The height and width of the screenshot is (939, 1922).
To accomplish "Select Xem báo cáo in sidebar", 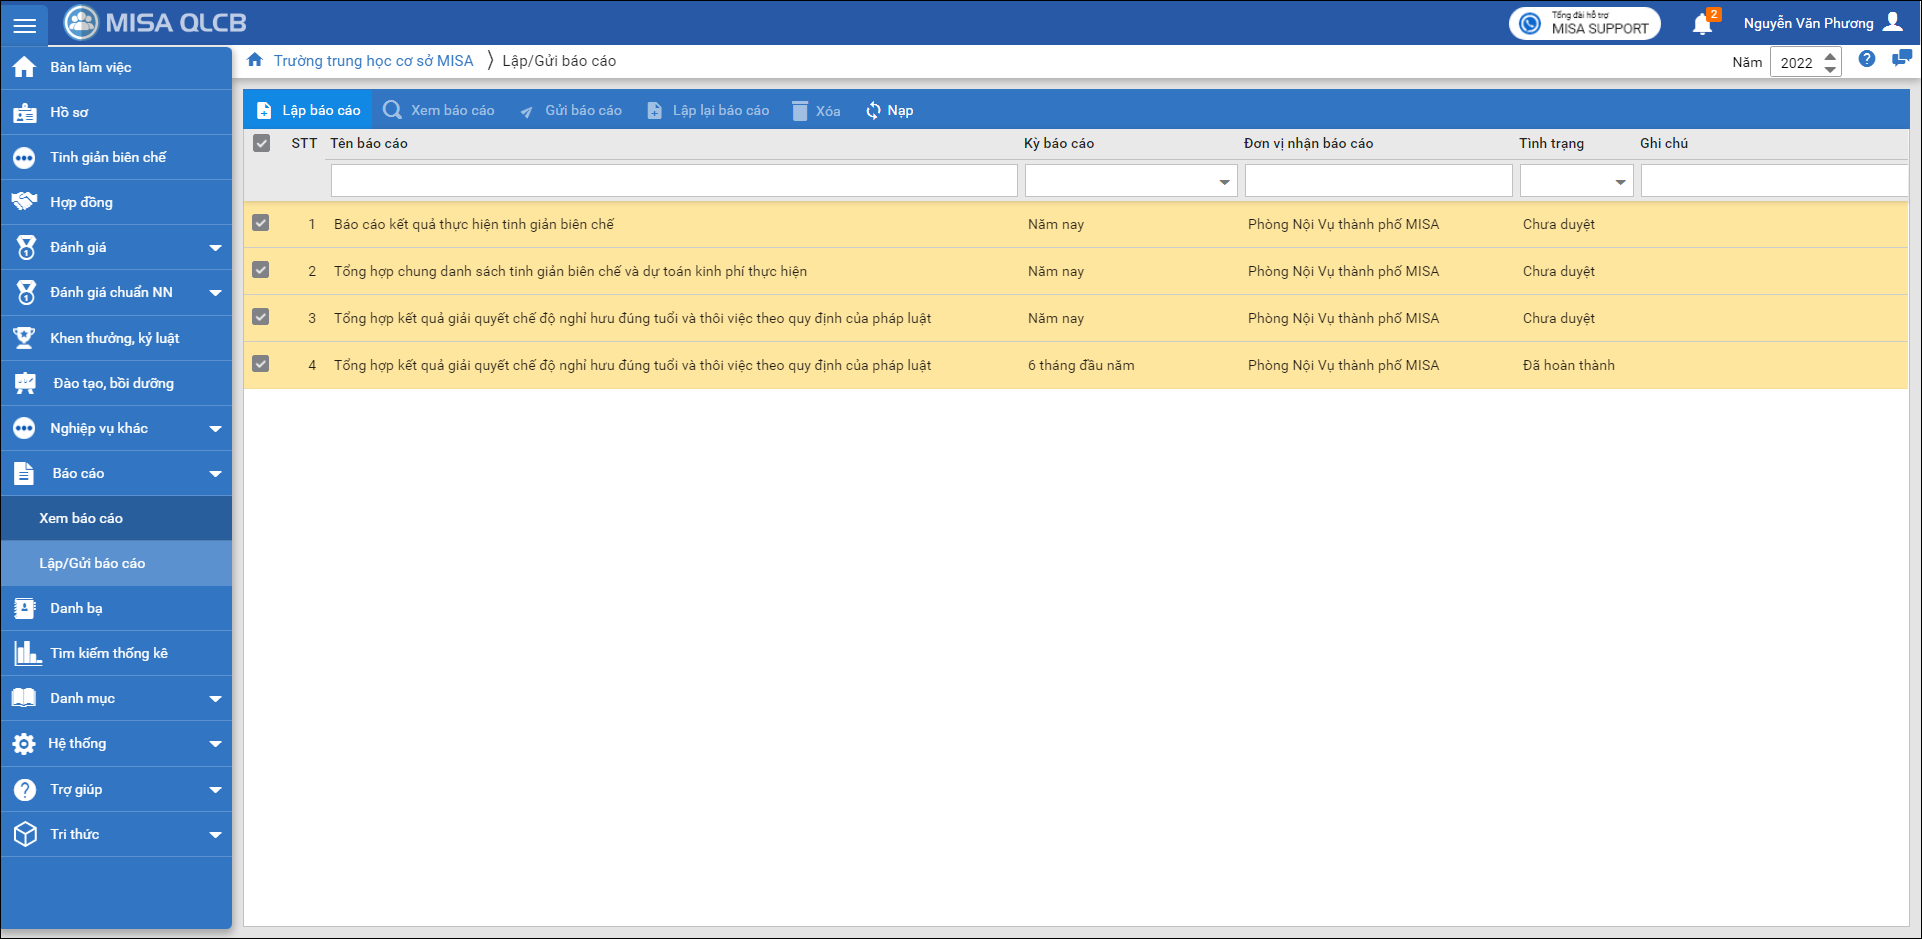I will coord(81,518).
